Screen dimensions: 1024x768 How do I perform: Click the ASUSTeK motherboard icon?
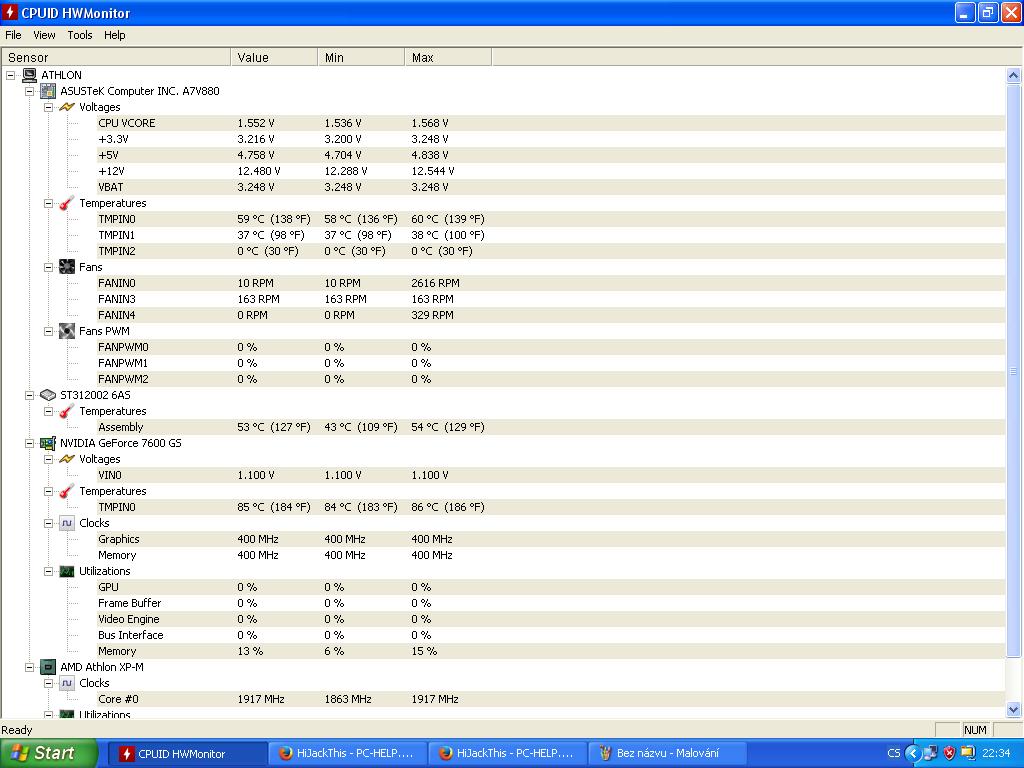click(48, 91)
